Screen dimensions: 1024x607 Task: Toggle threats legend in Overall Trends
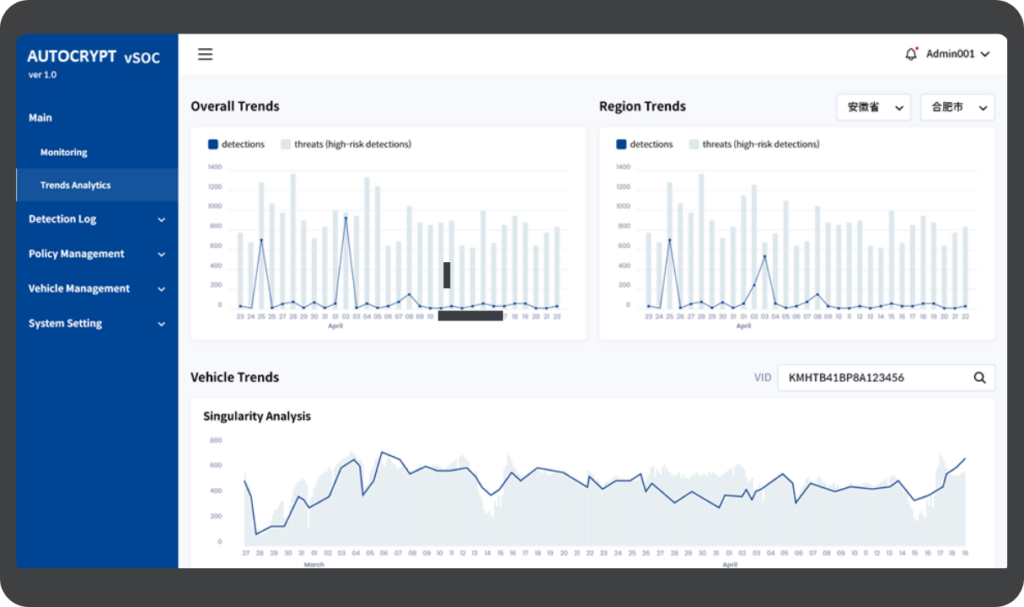coord(346,144)
